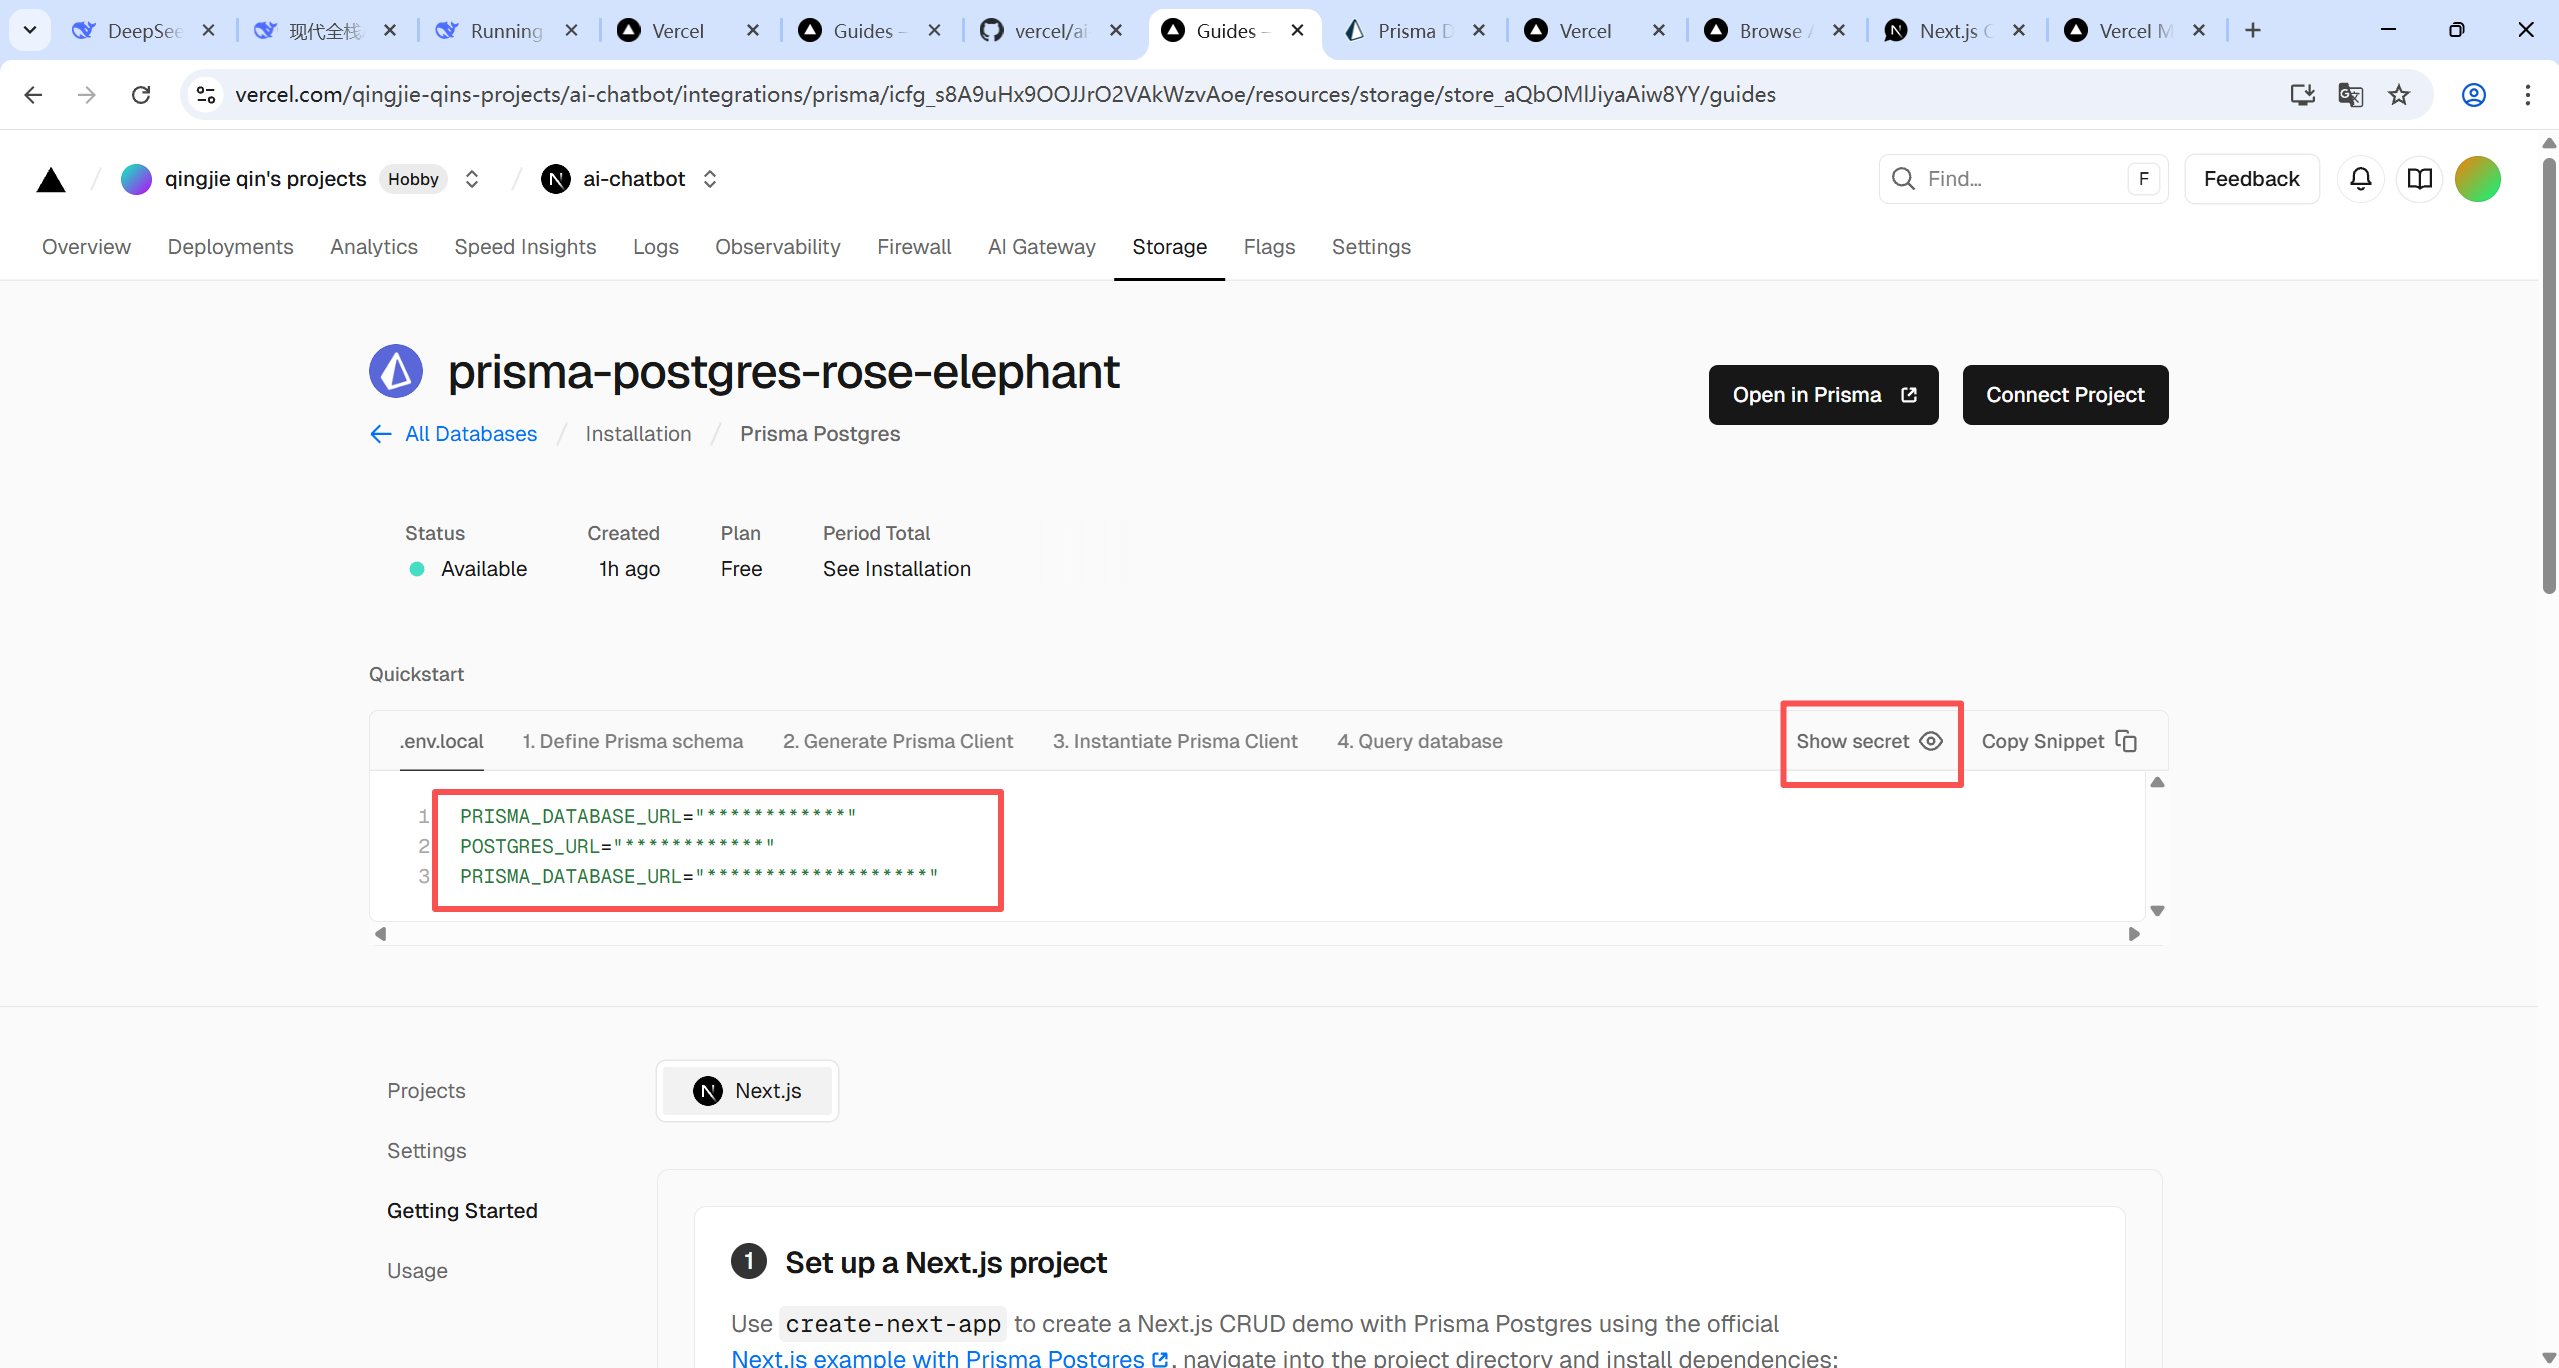Select the Storage tab

(x=1169, y=247)
